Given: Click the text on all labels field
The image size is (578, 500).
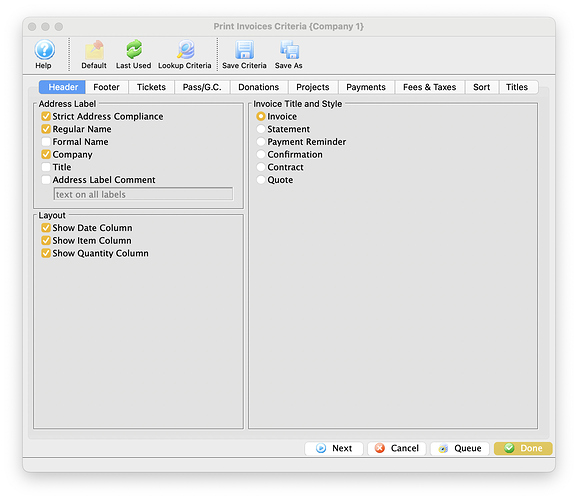Looking at the screenshot, I should (143, 194).
